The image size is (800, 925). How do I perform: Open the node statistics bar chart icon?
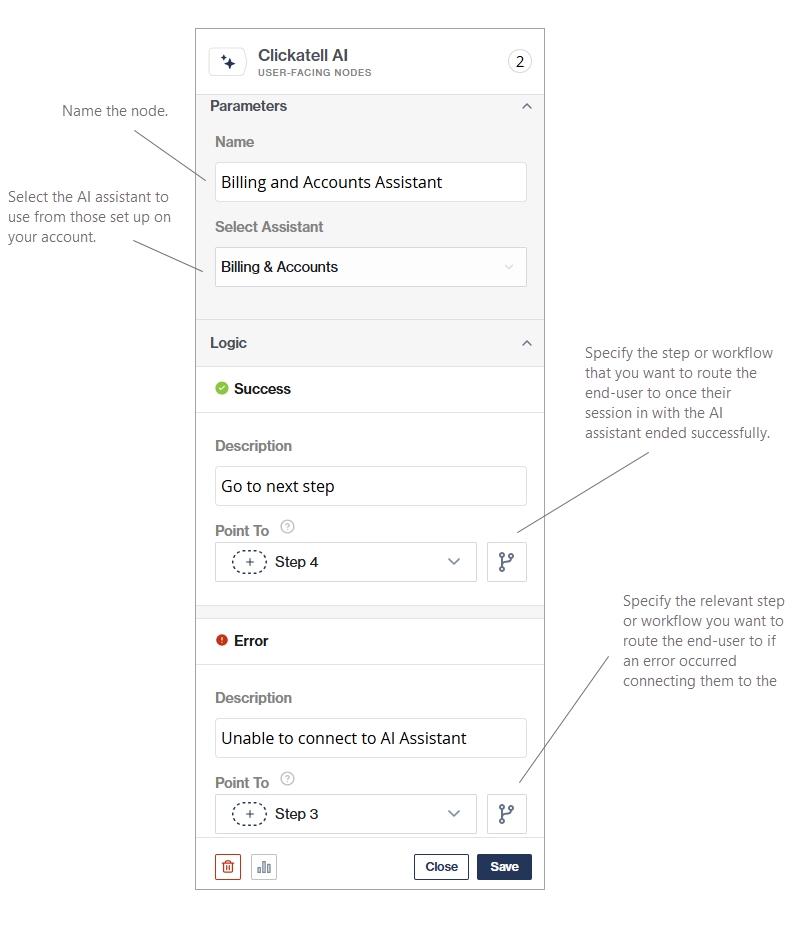264,867
